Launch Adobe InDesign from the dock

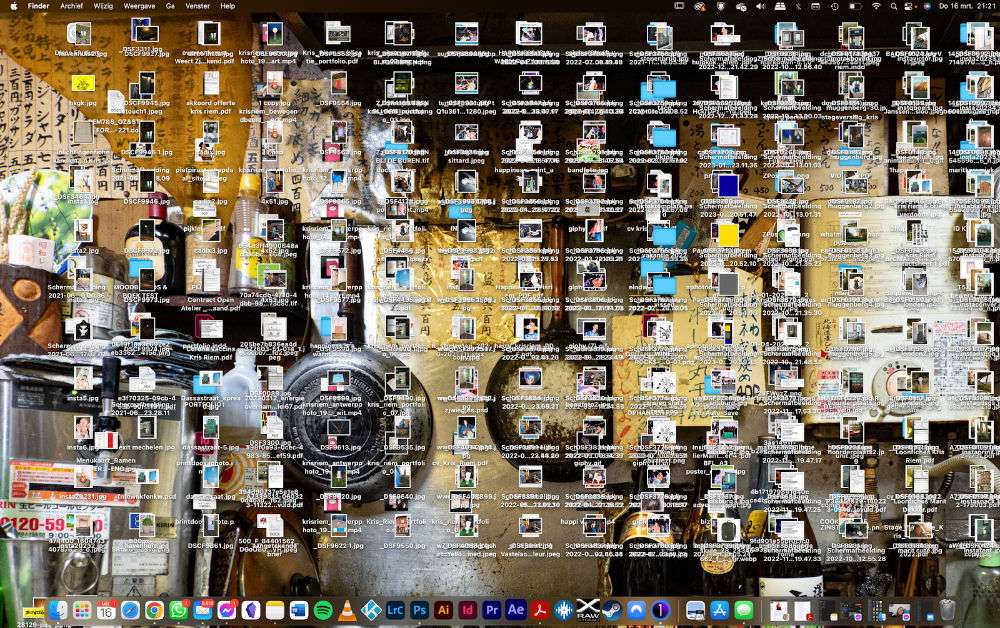(x=467, y=610)
